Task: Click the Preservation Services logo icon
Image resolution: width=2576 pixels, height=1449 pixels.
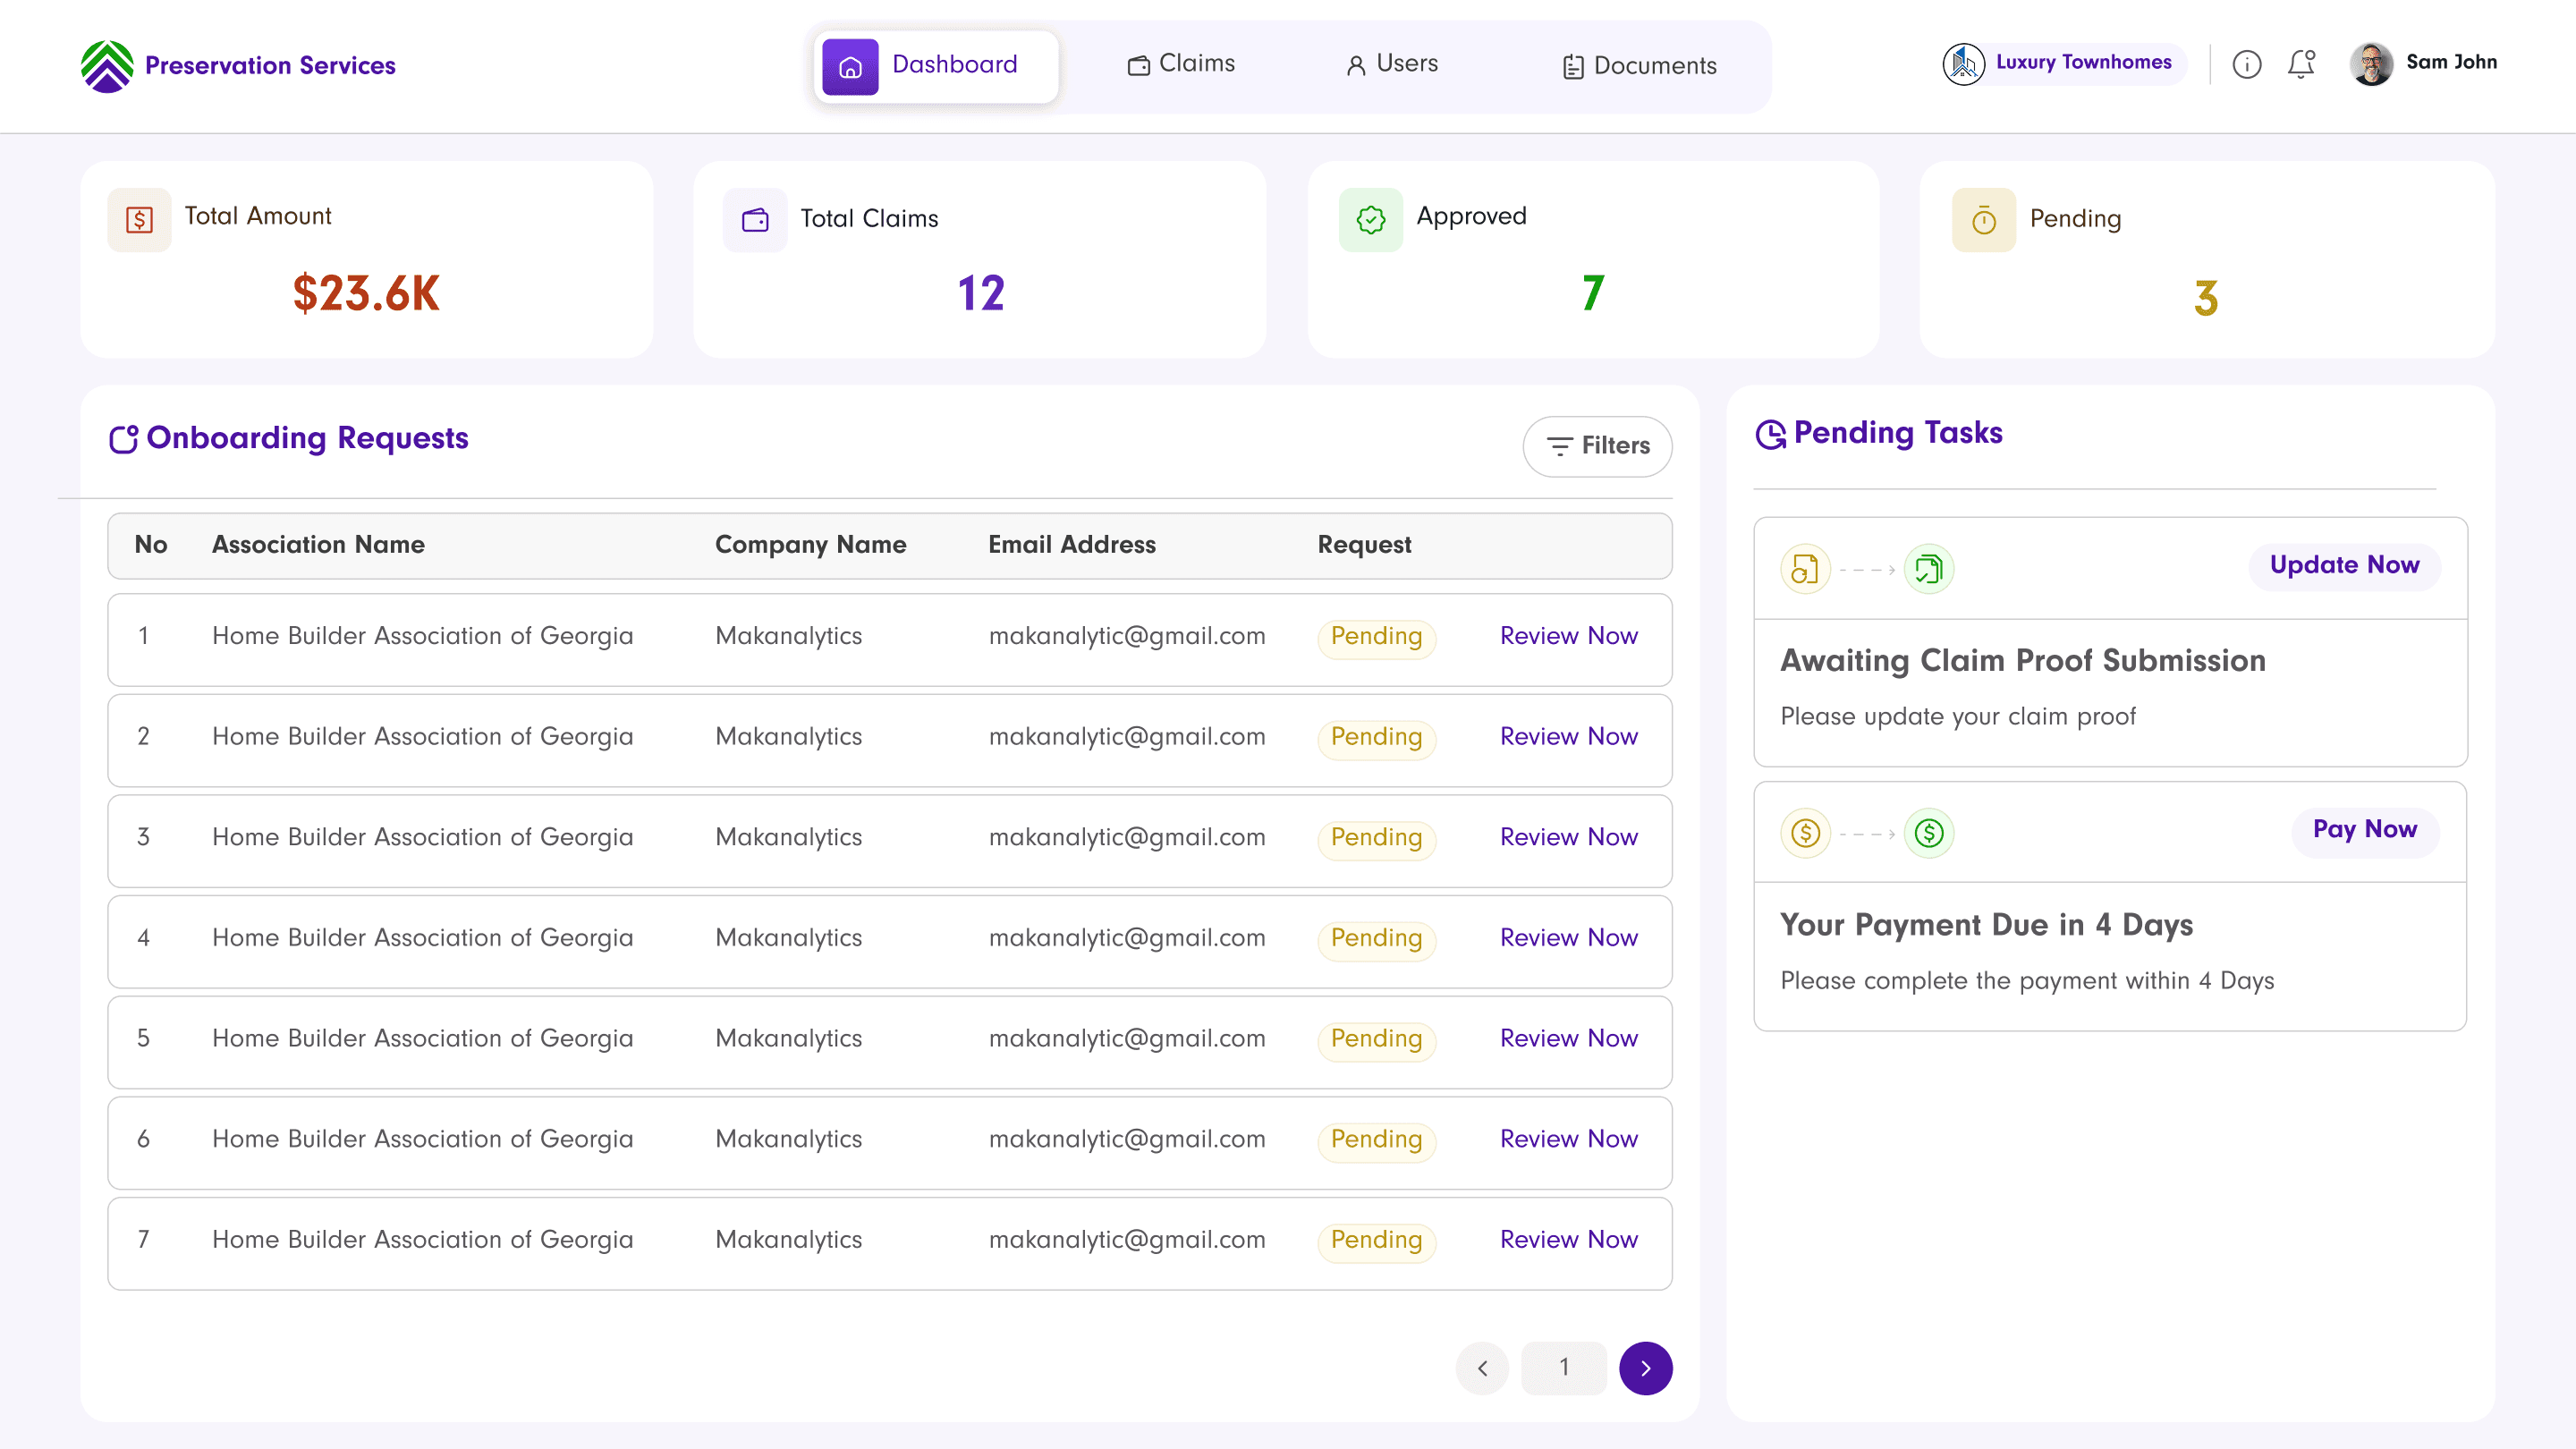Action: pyautogui.click(x=107, y=66)
